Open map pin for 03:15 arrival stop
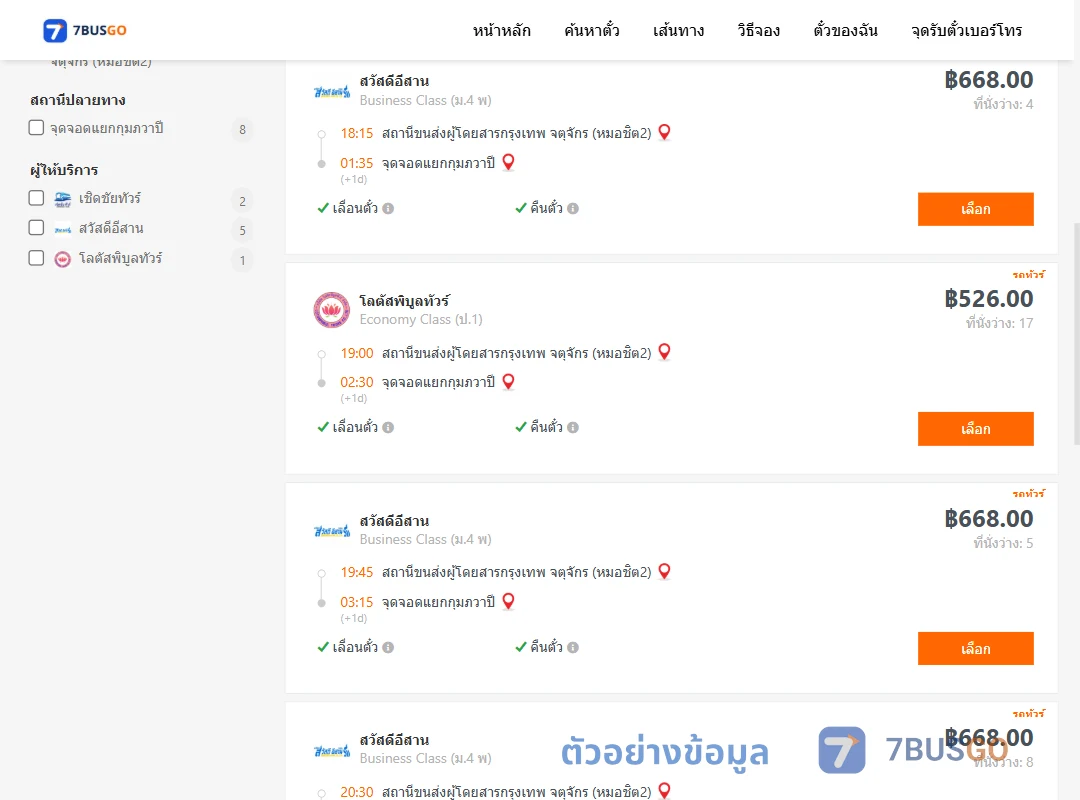1080x800 pixels. (x=508, y=601)
